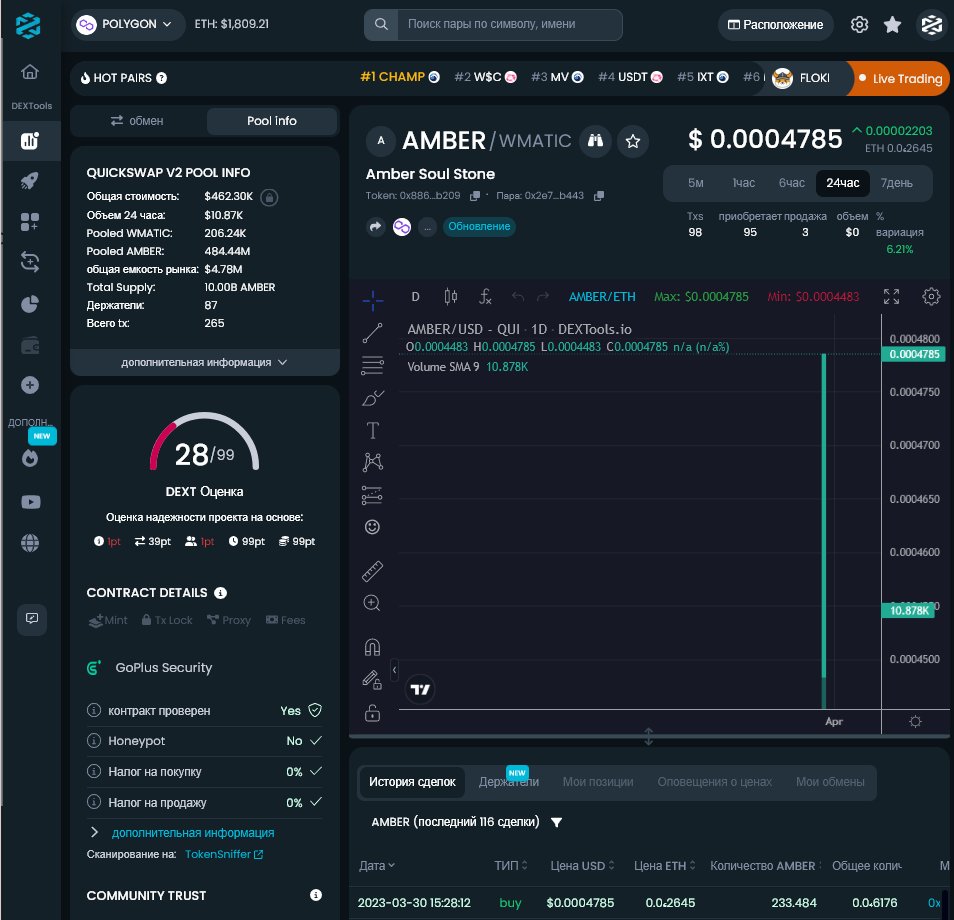Open the AMBER trades filter funnel

[556, 823]
